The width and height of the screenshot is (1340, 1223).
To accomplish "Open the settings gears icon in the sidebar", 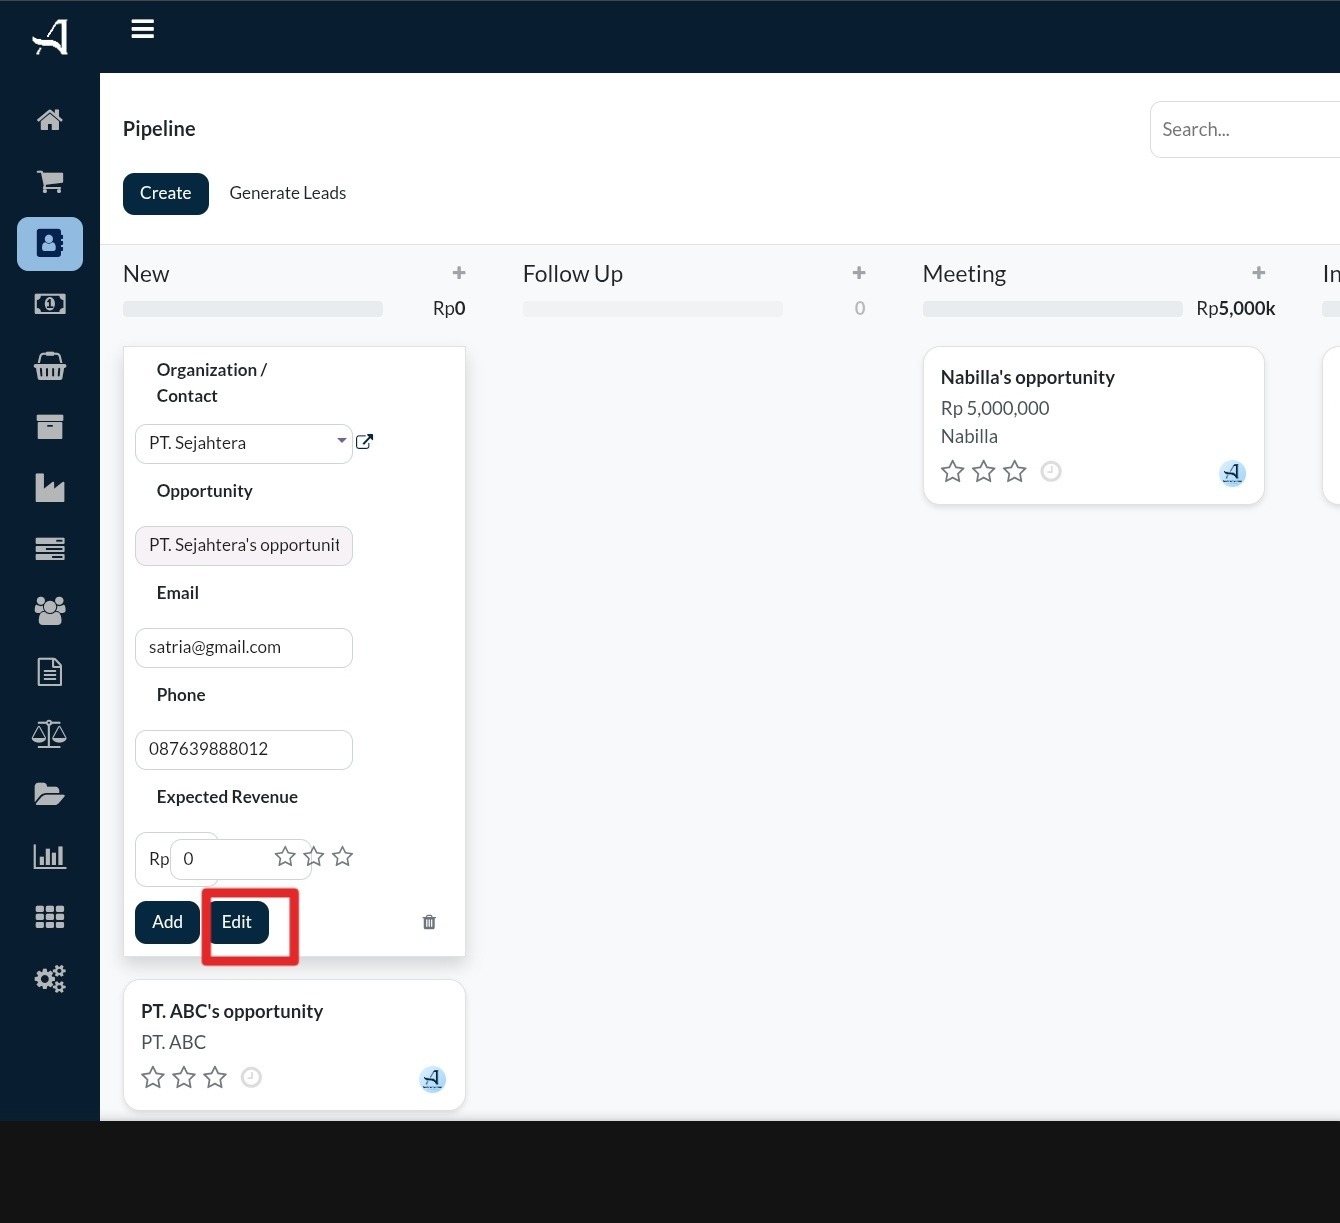I will click(x=50, y=978).
